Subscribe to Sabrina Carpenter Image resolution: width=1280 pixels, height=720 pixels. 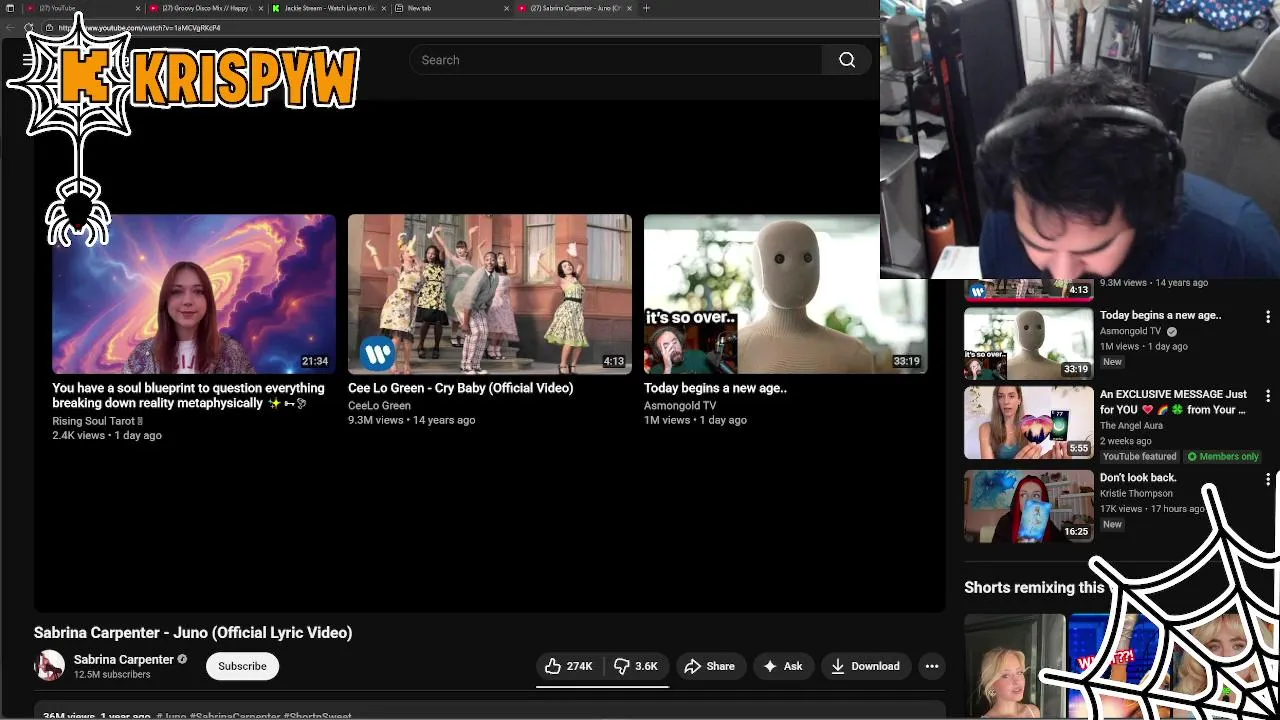click(x=242, y=666)
